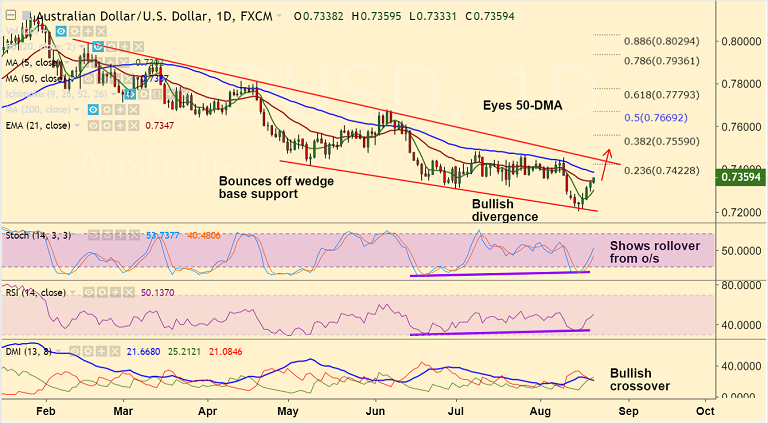Image resolution: width=768 pixels, height=423 pixels.
Task: Toggle visibility eye of RSI indicator
Action: point(89,293)
